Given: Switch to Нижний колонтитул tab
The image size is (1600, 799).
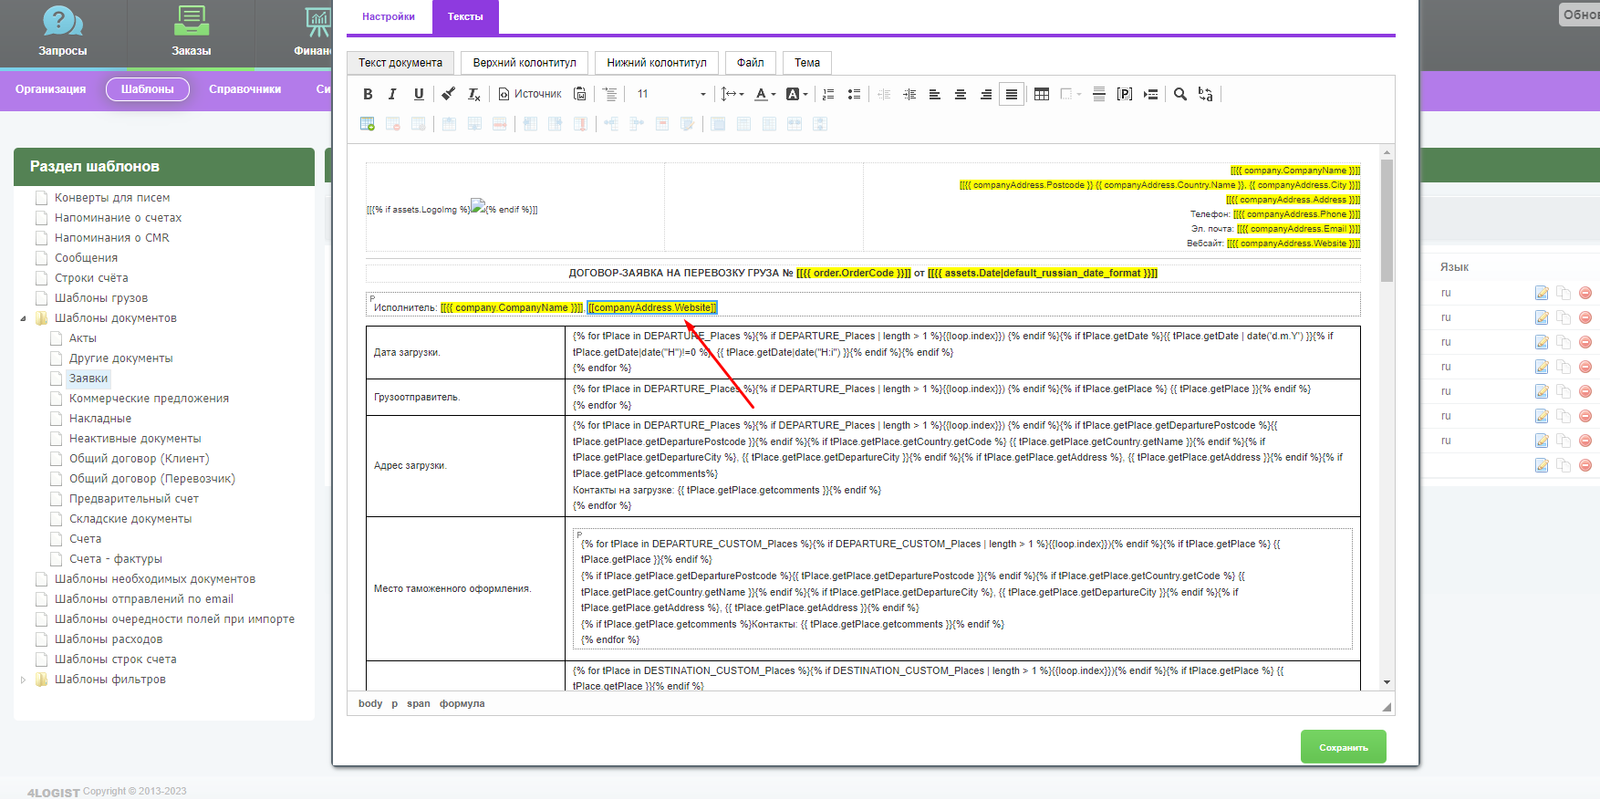Looking at the screenshot, I should [x=656, y=63].
